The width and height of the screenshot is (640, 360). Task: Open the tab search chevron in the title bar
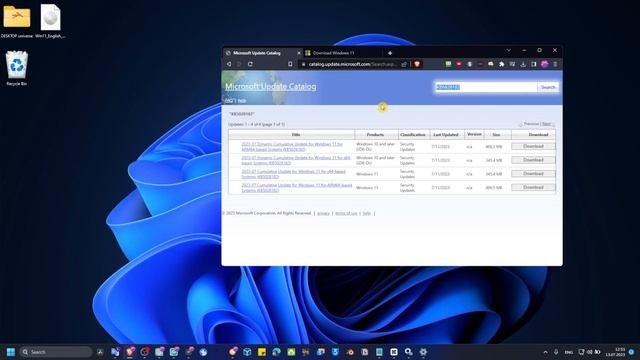[509, 50]
